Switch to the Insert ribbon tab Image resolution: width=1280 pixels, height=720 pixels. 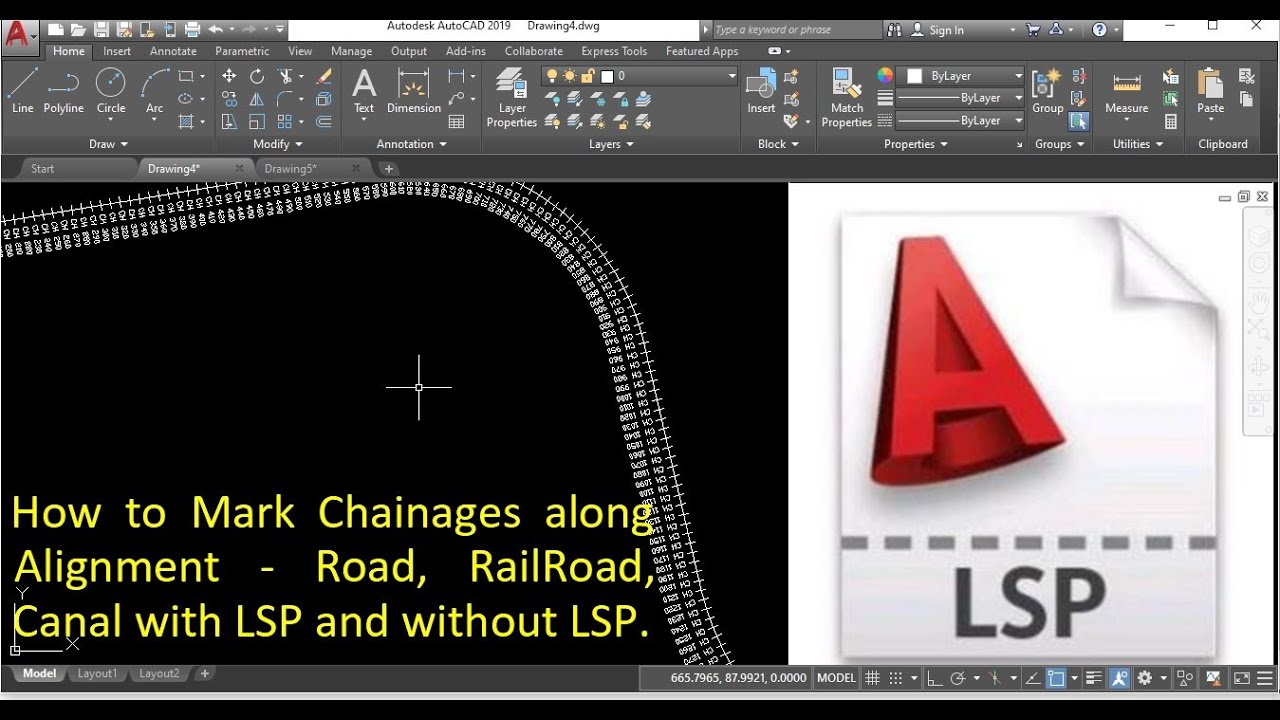click(117, 51)
